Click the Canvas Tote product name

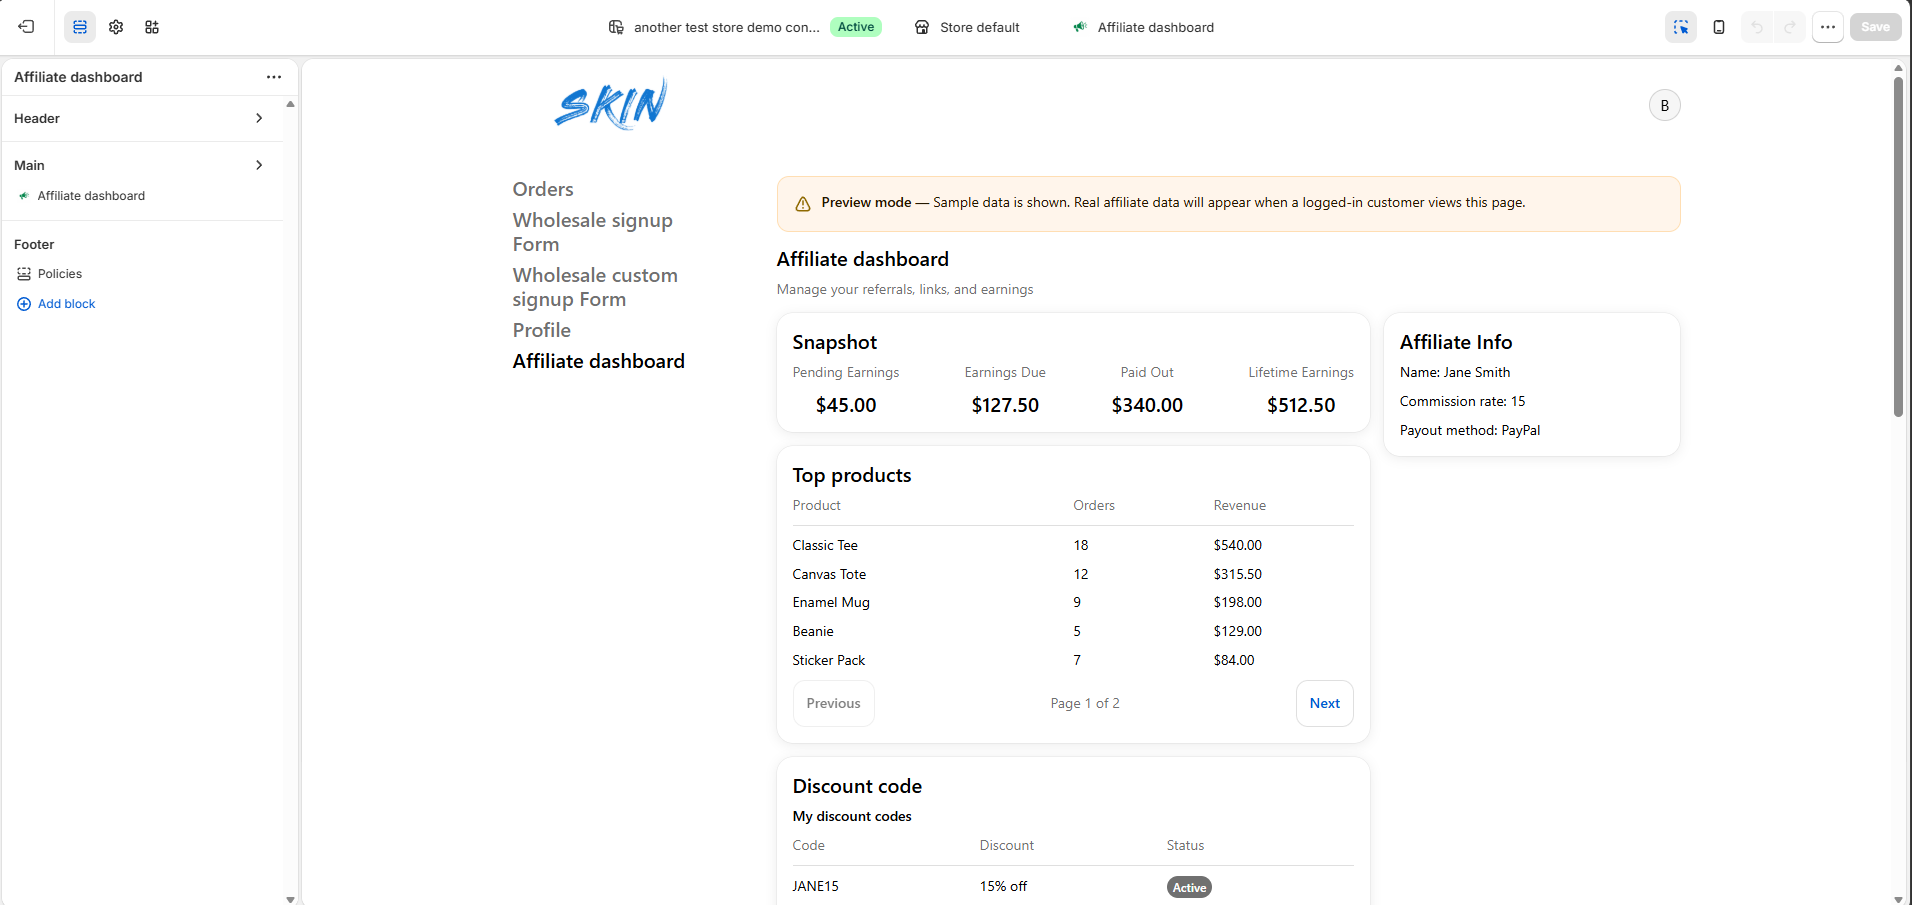point(829,574)
